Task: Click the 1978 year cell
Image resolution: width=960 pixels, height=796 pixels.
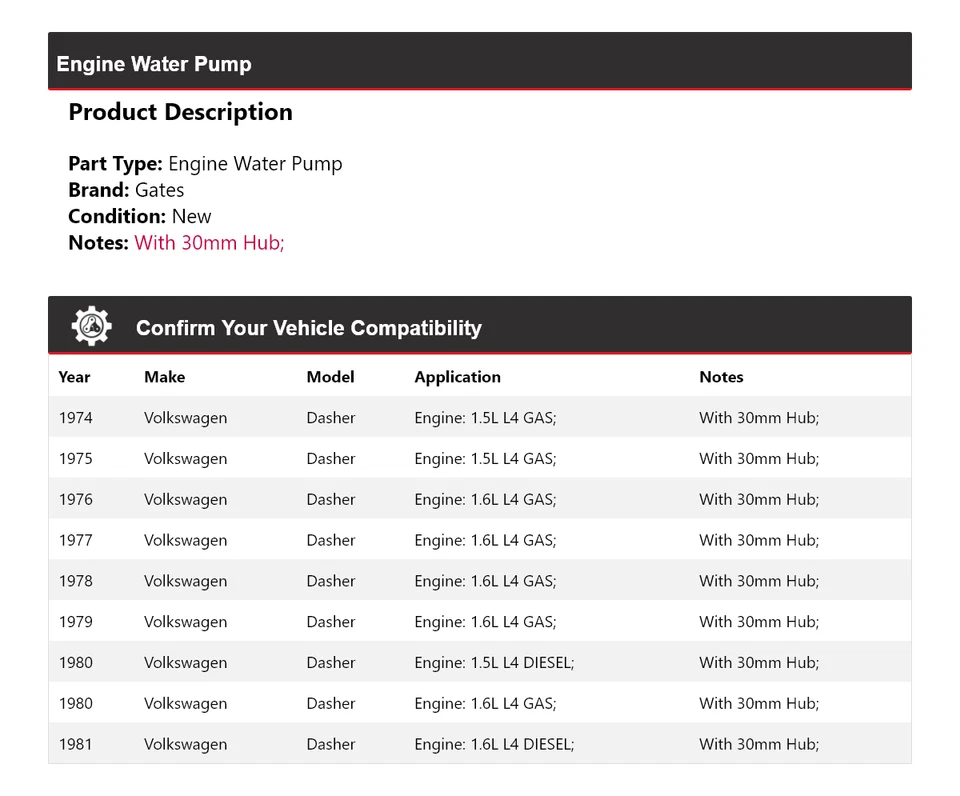Action: (x=75, y=581)
